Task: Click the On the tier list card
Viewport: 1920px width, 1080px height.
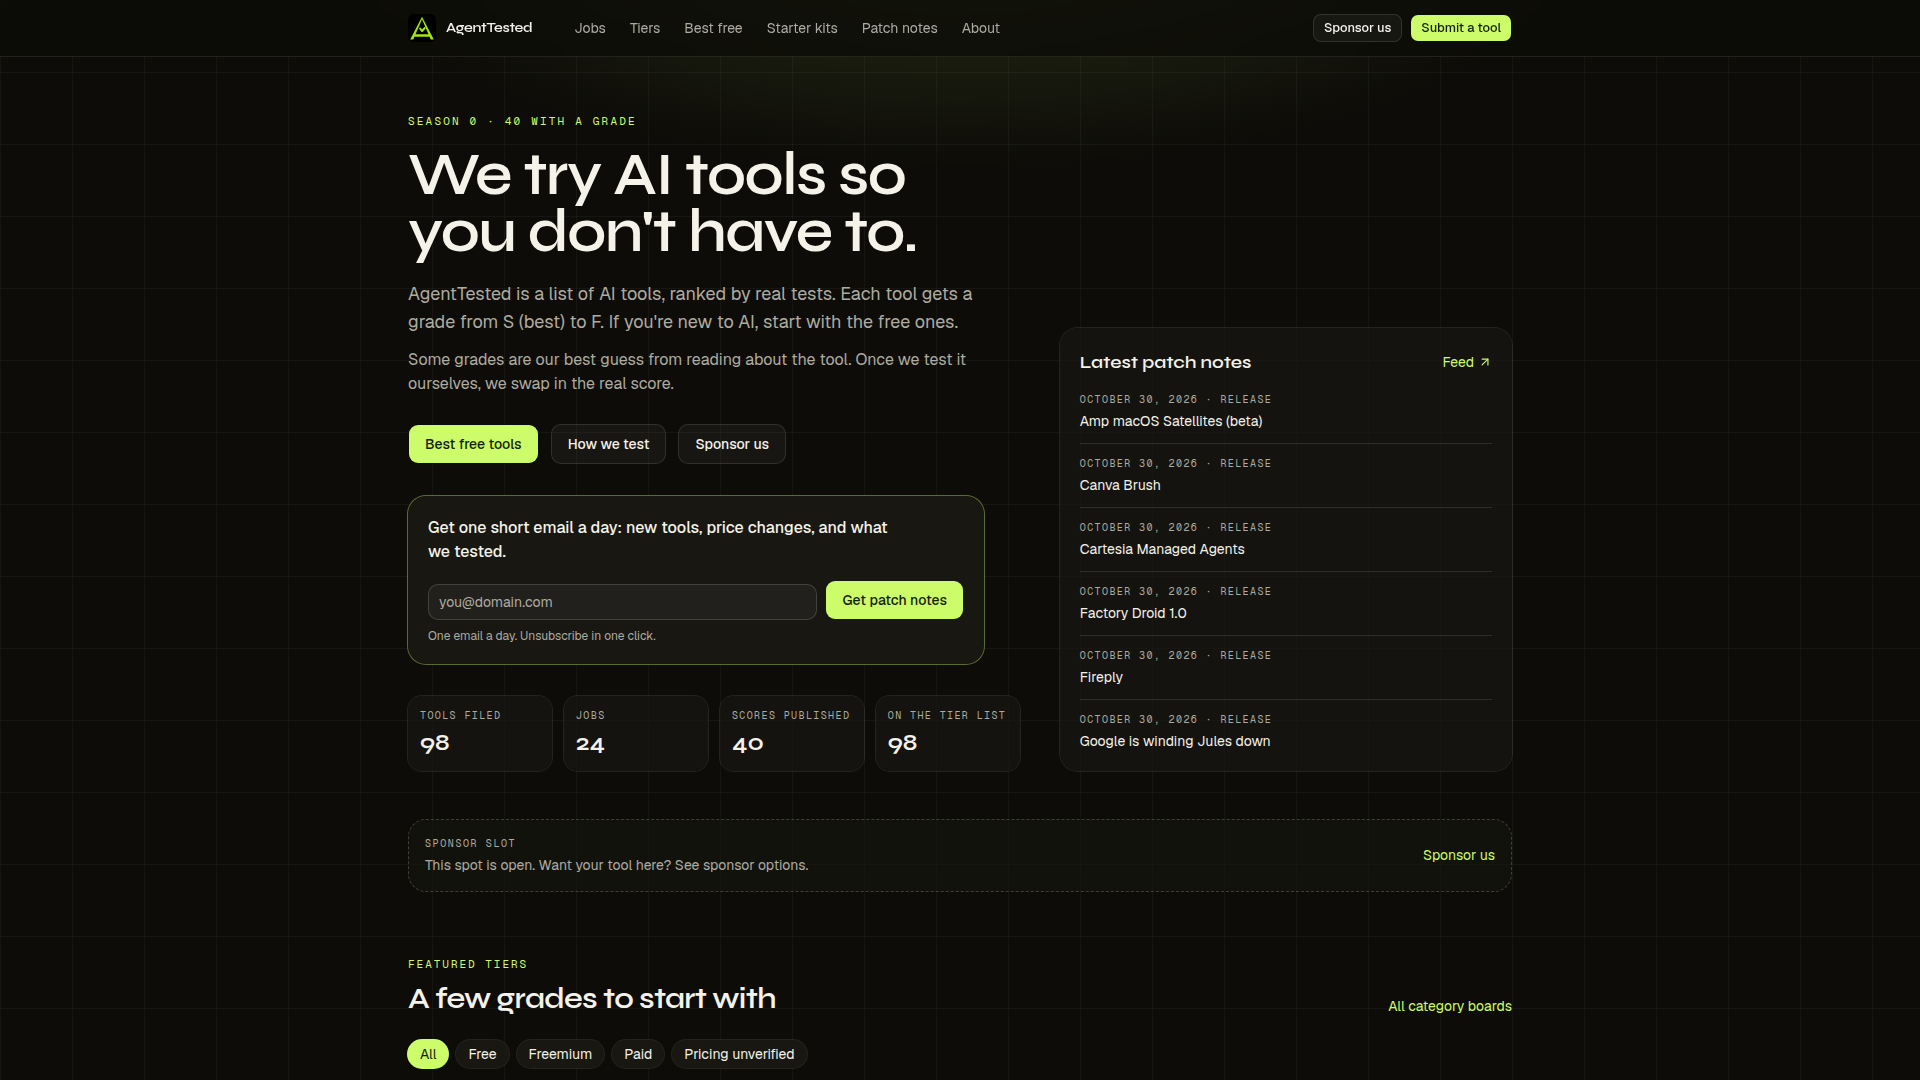Action: coord(948,733)
